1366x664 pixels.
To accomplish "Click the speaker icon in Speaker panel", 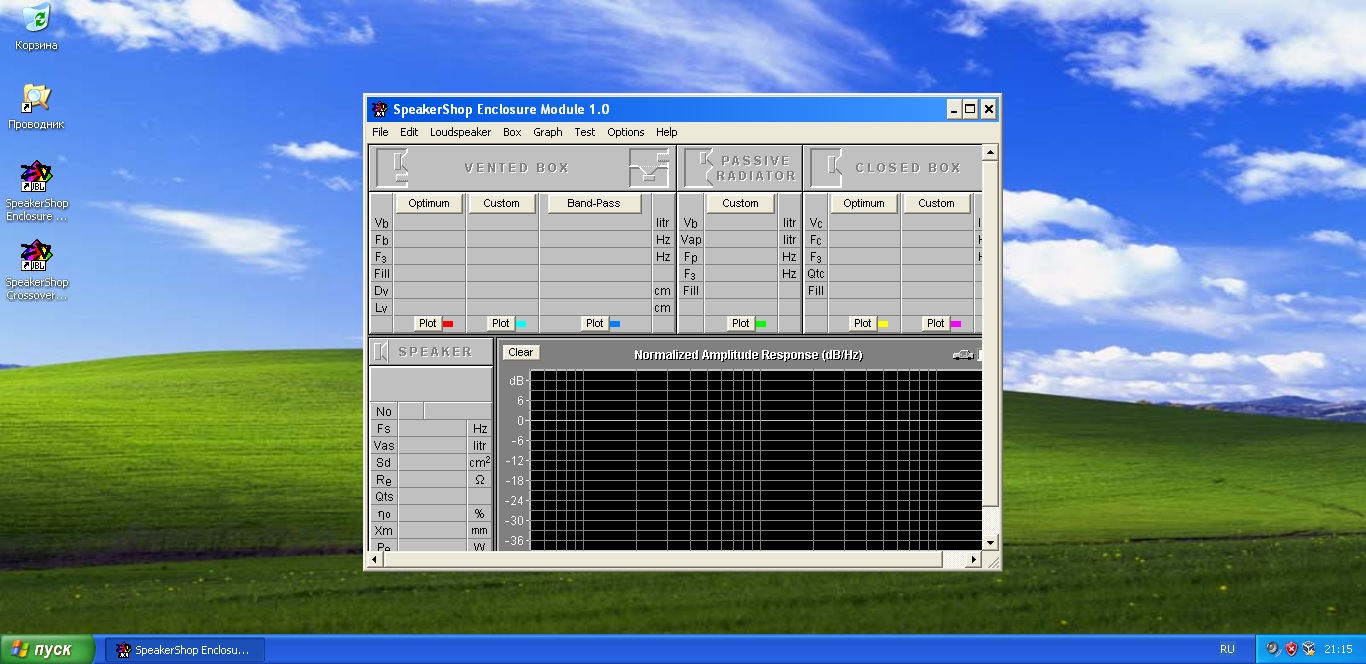I will point(381,352).
